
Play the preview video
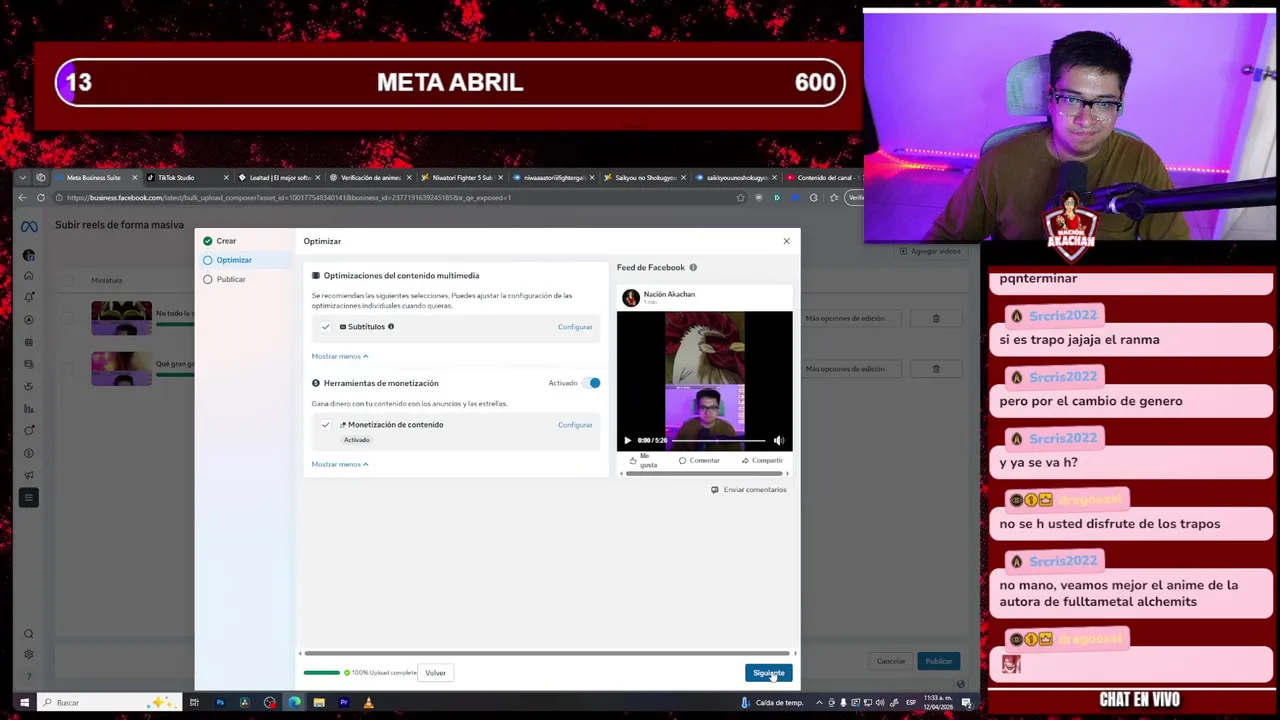pos(627,440)
